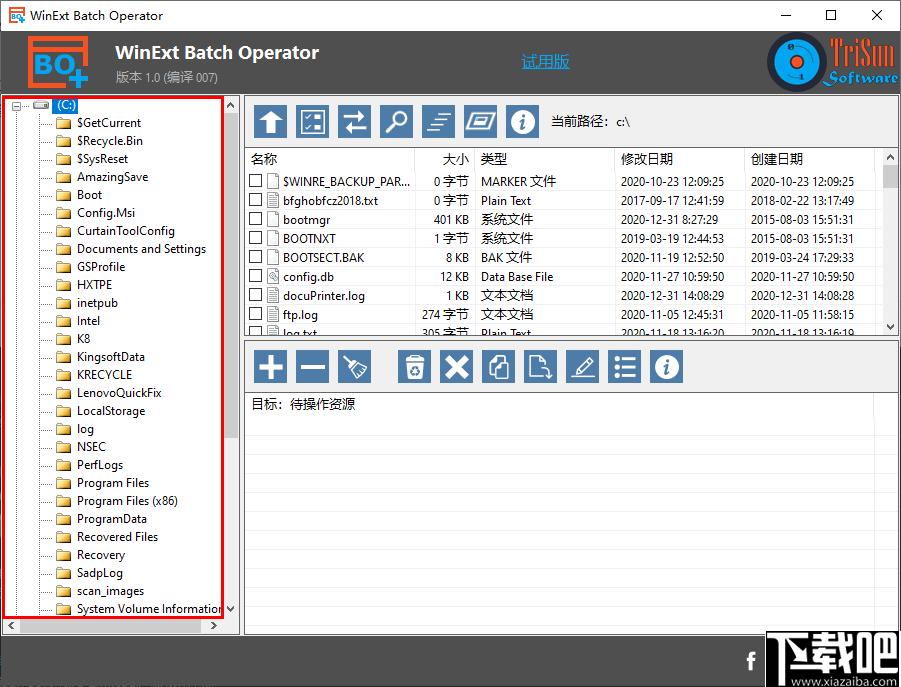Open the Program Files folder in tree
The image size is (901, 687).
coord(113,483)
